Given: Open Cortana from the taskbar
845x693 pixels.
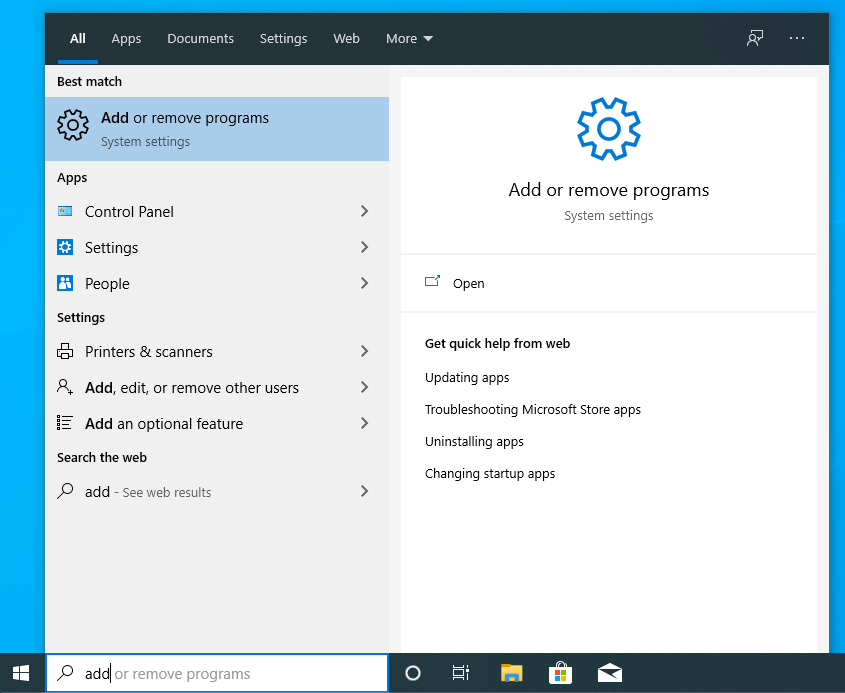Looking at the screenshot, I should pyautogui.click(x=412, y=673).
